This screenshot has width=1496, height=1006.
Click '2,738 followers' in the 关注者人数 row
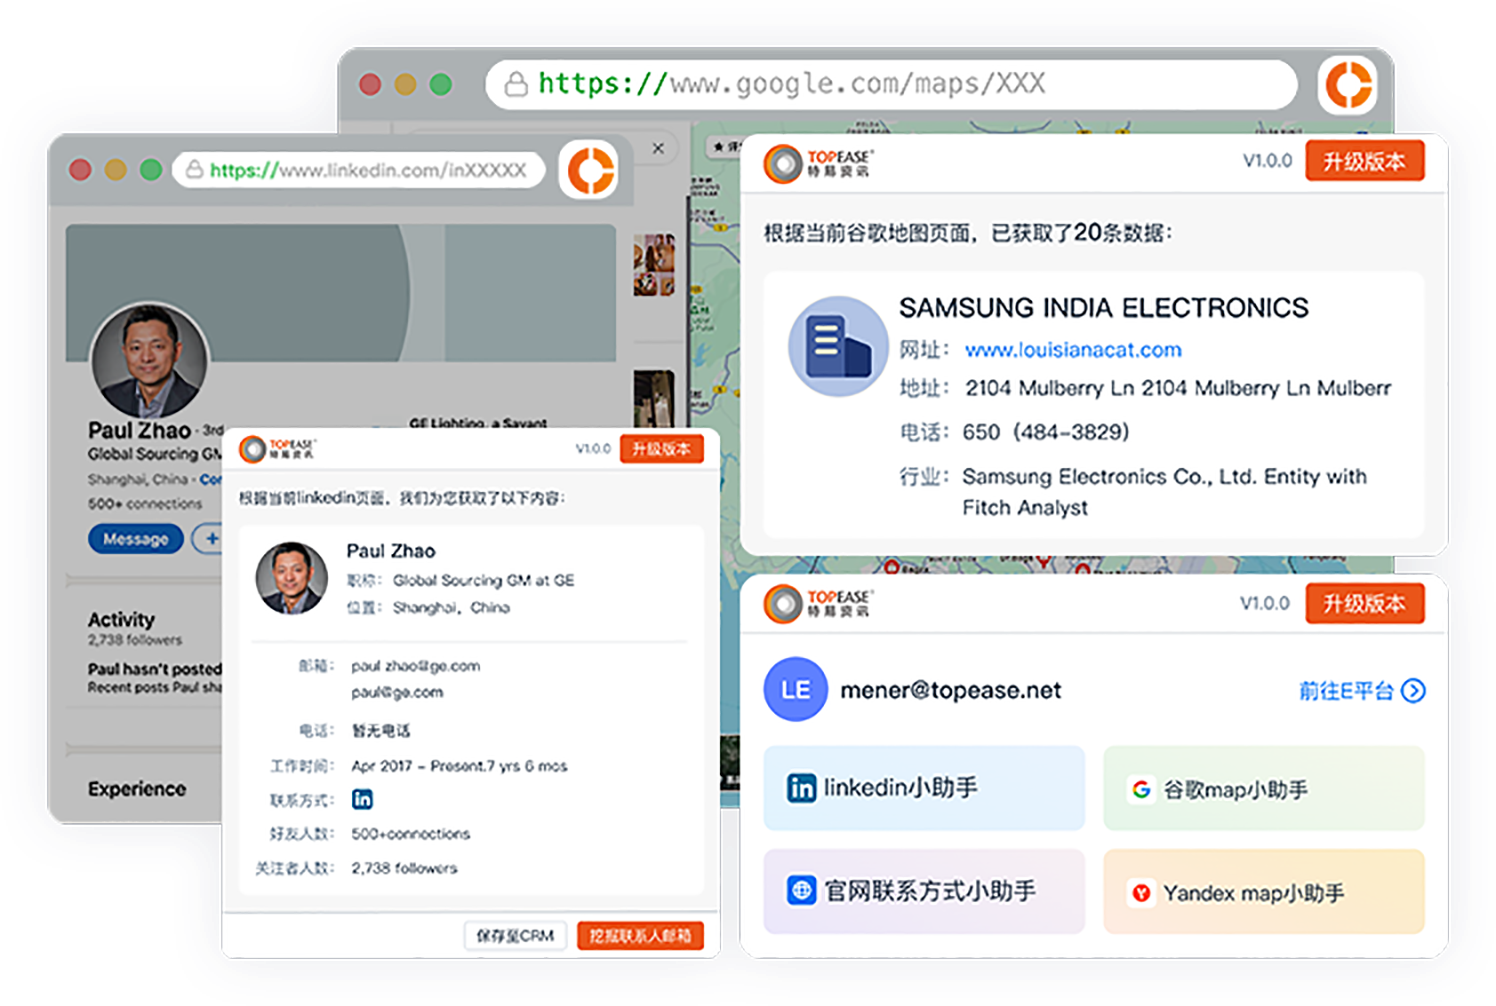coord(404,868)
